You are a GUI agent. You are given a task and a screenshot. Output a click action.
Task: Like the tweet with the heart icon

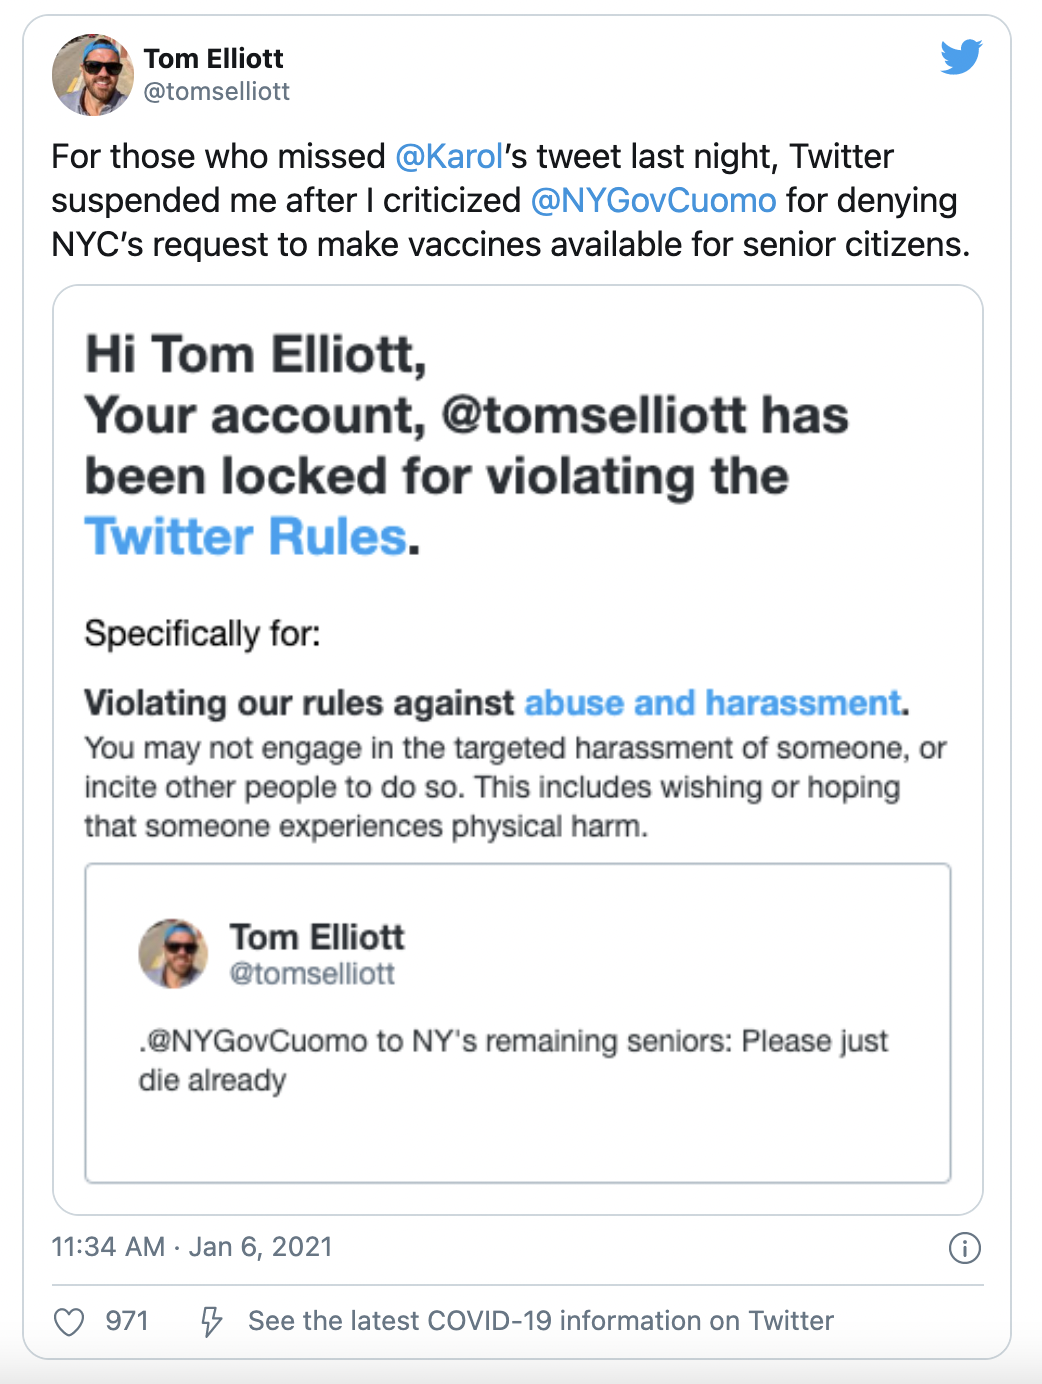tap(69, 1321)
